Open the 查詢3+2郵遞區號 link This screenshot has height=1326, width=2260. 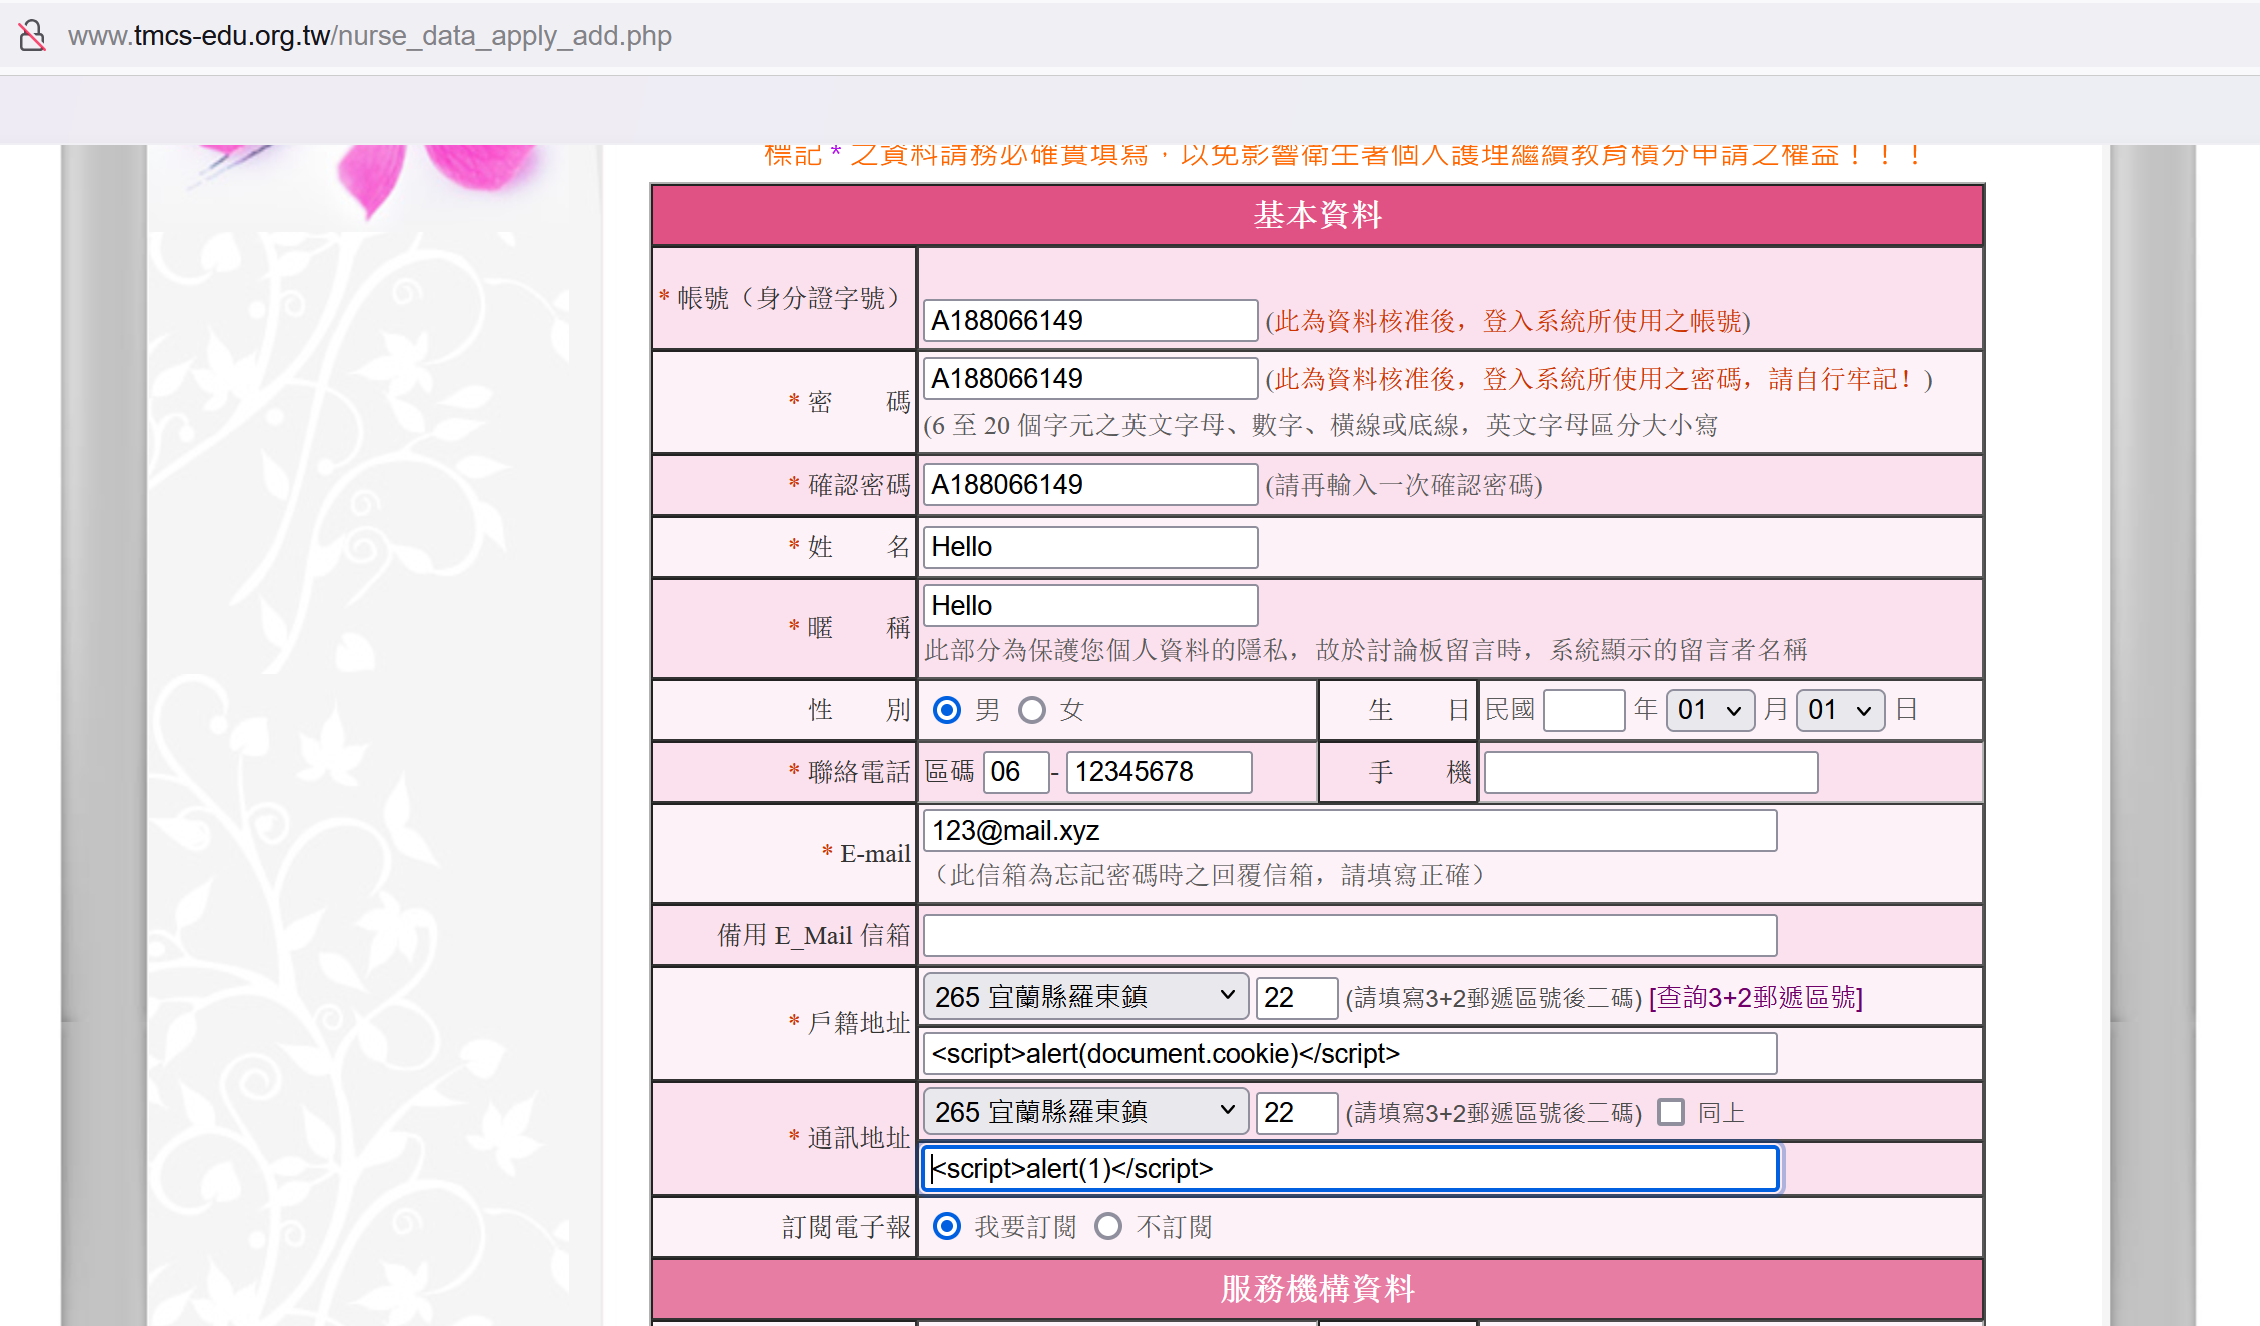1756,998
